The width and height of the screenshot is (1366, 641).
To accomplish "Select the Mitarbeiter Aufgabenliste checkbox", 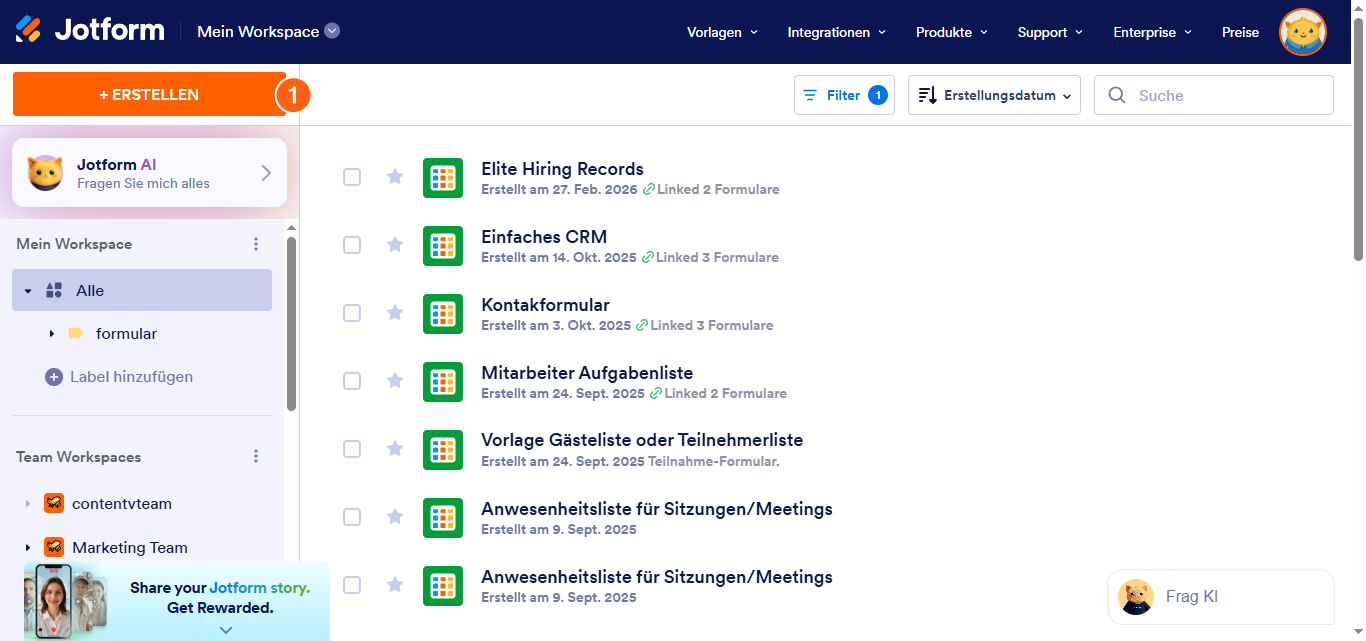I will [351, 381].
